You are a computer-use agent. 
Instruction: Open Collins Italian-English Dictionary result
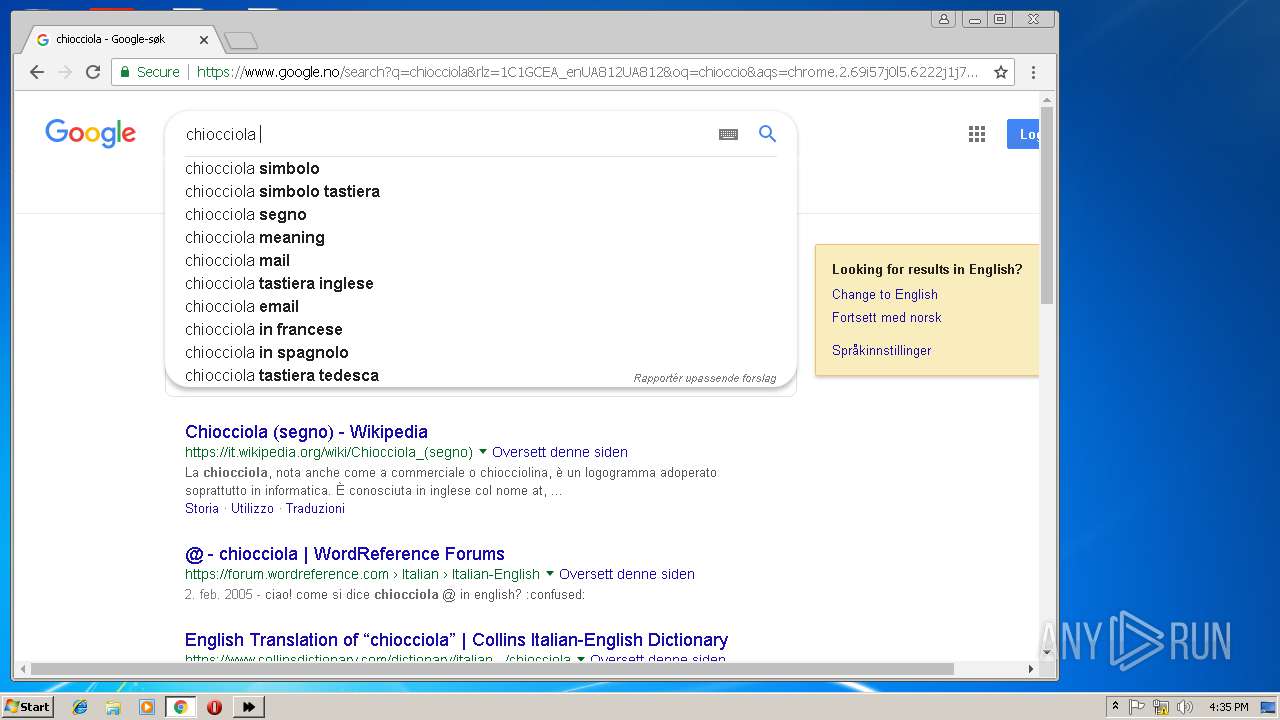456,640
